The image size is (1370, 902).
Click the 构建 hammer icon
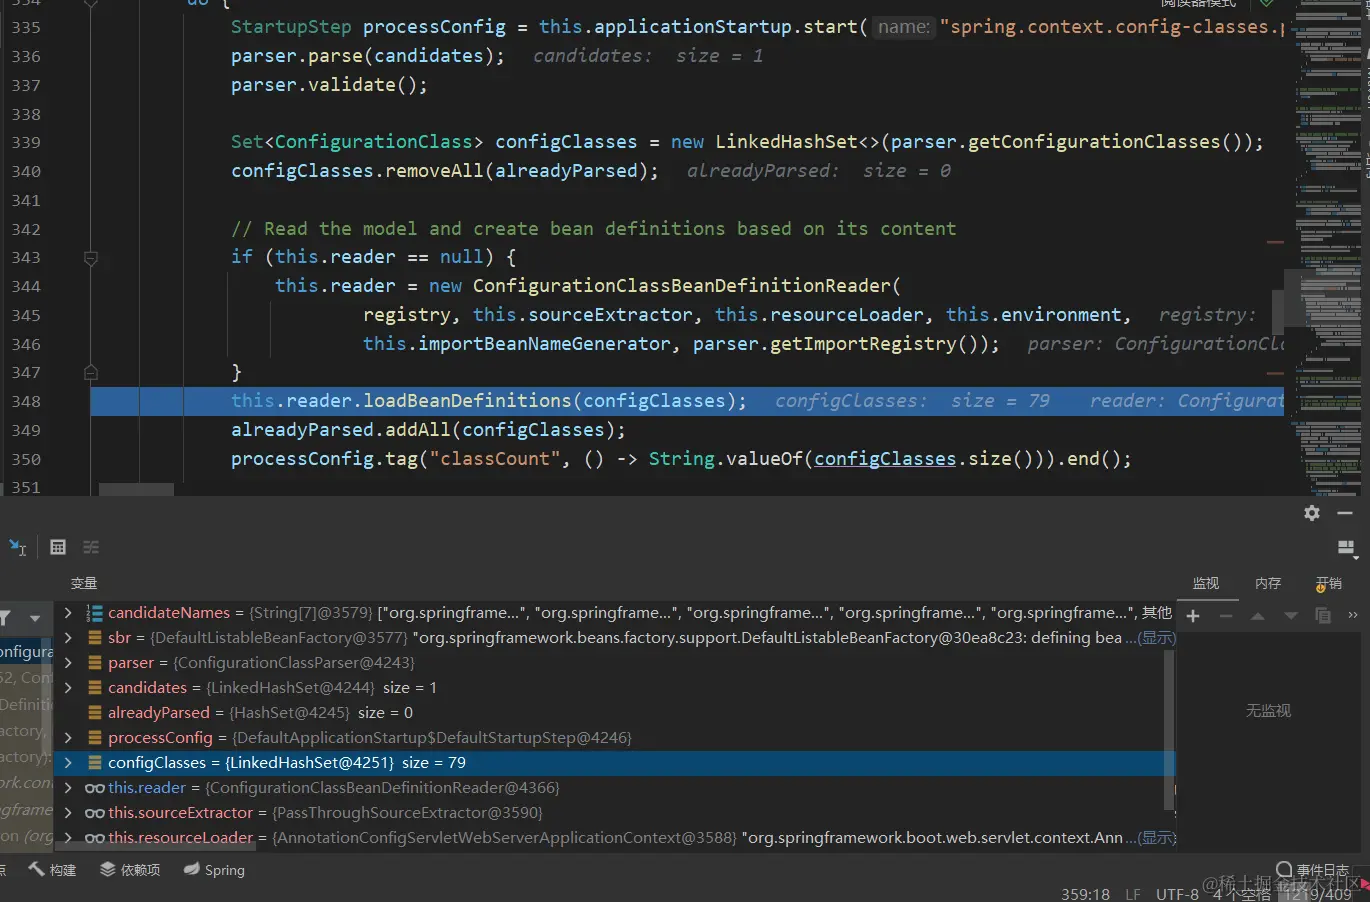[36, 869]
